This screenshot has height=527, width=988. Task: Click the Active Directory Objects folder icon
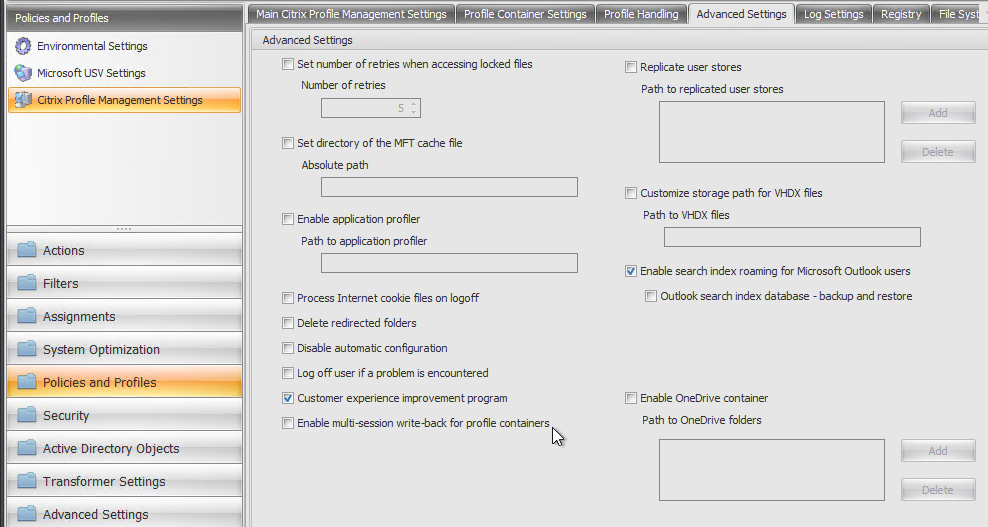[27, 448]
